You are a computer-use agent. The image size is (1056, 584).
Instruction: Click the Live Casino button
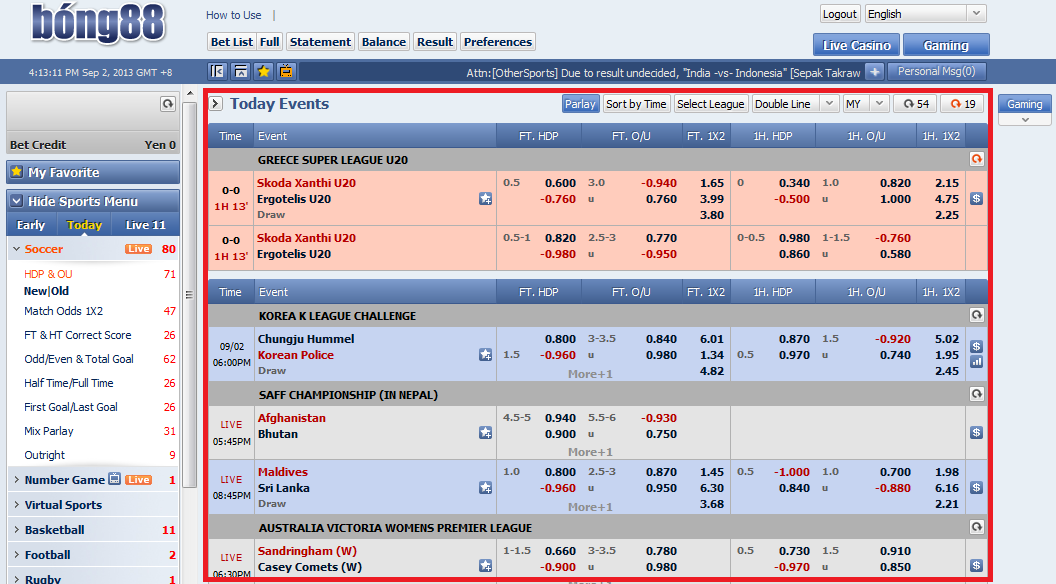pyautogui.click(x=856, y=45)
